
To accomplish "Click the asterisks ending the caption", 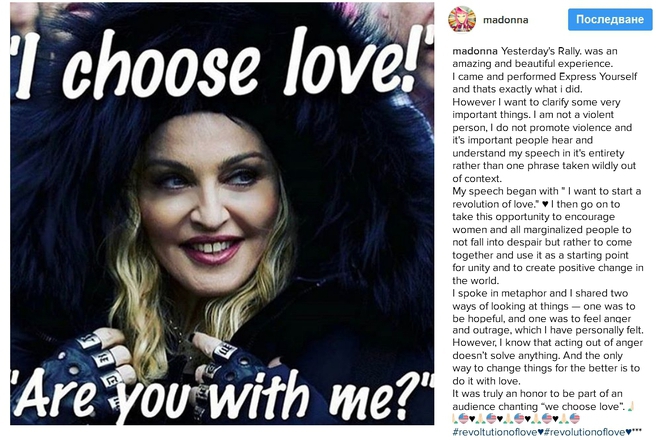I will click(x=637, y=430).
